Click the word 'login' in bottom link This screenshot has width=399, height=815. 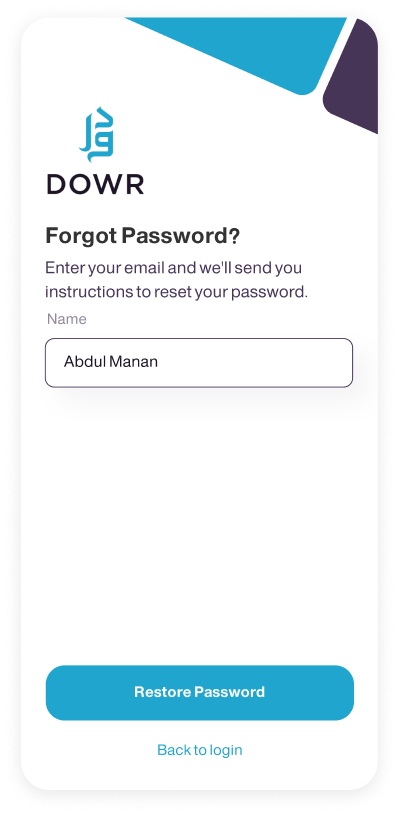coord(226,751)
